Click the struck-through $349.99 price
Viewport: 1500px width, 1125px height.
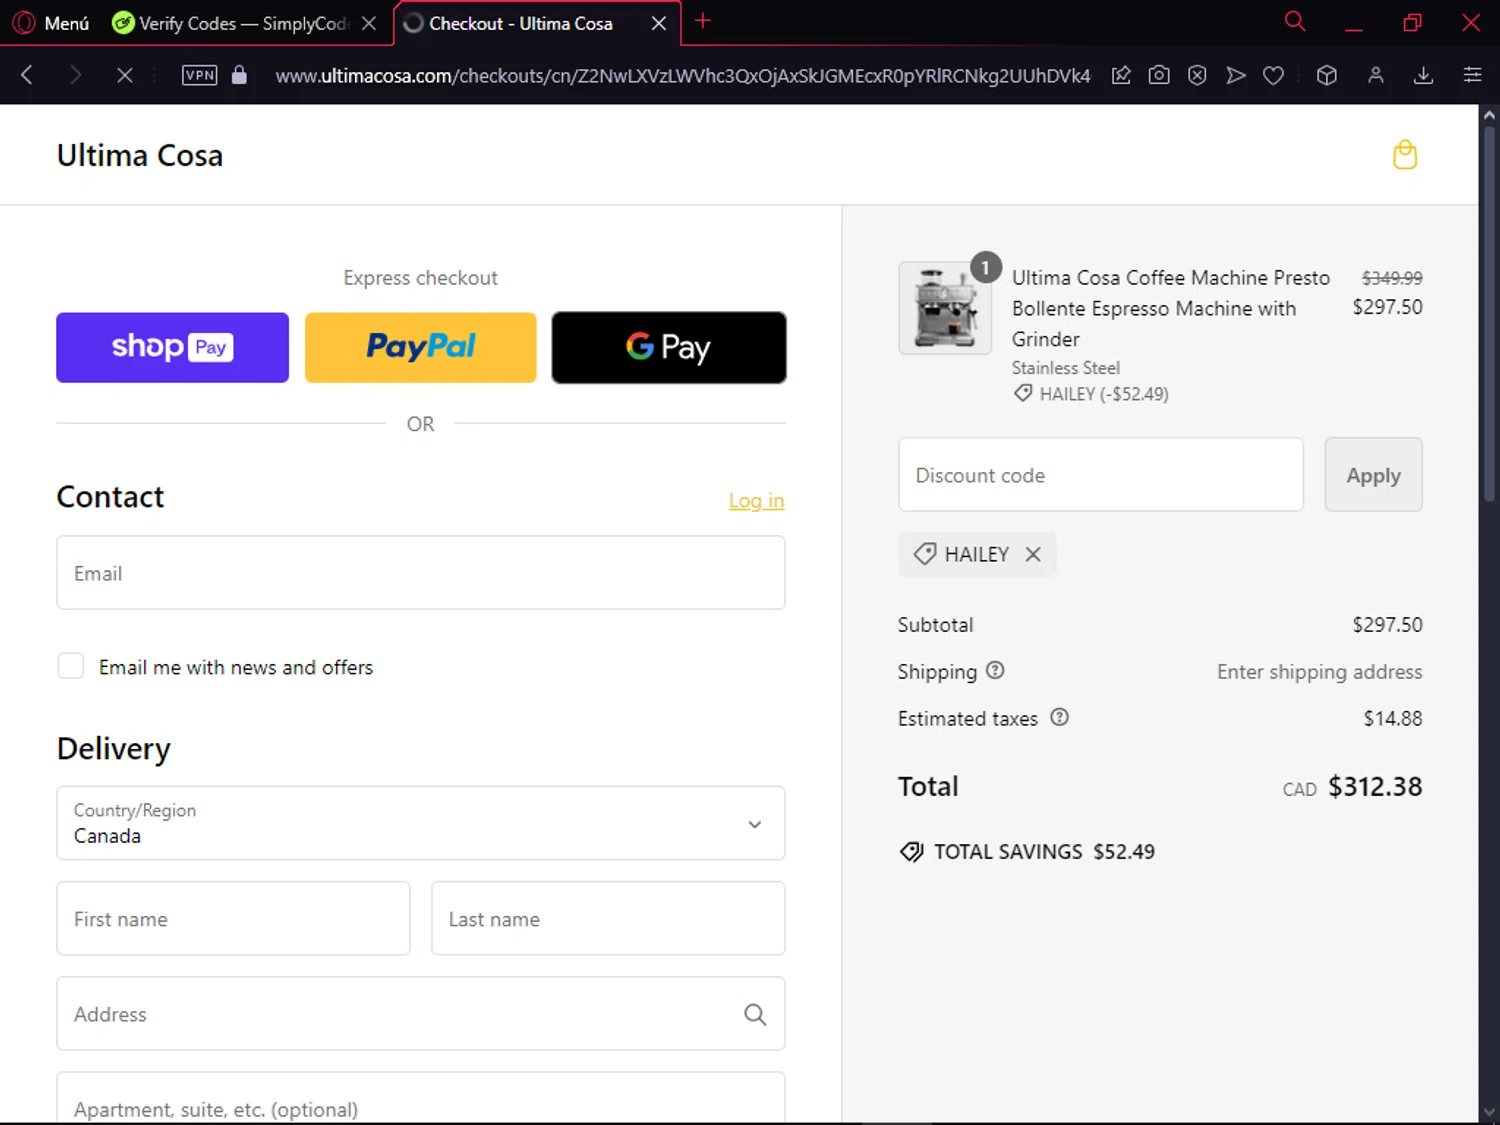pyautogui.click(x=1392, y=278)
